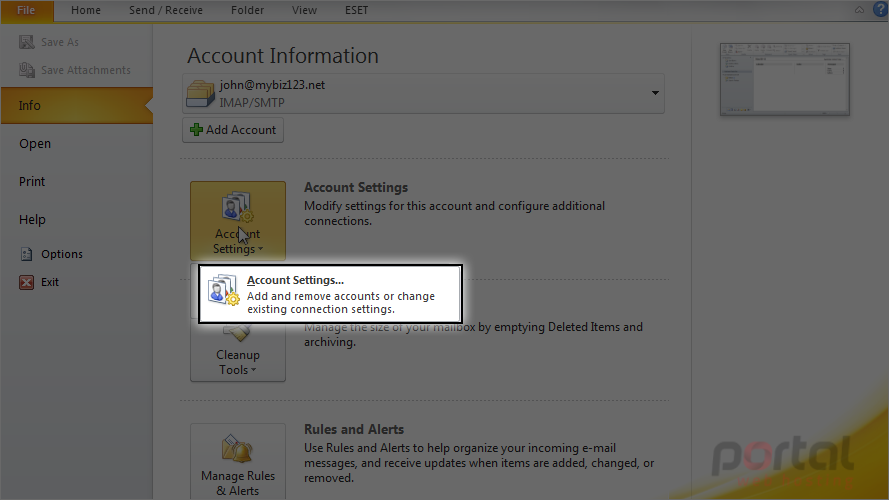Click the Cleanup Tools icon button
The height and width of the screenshot is (500, 889).
point(238,350)
